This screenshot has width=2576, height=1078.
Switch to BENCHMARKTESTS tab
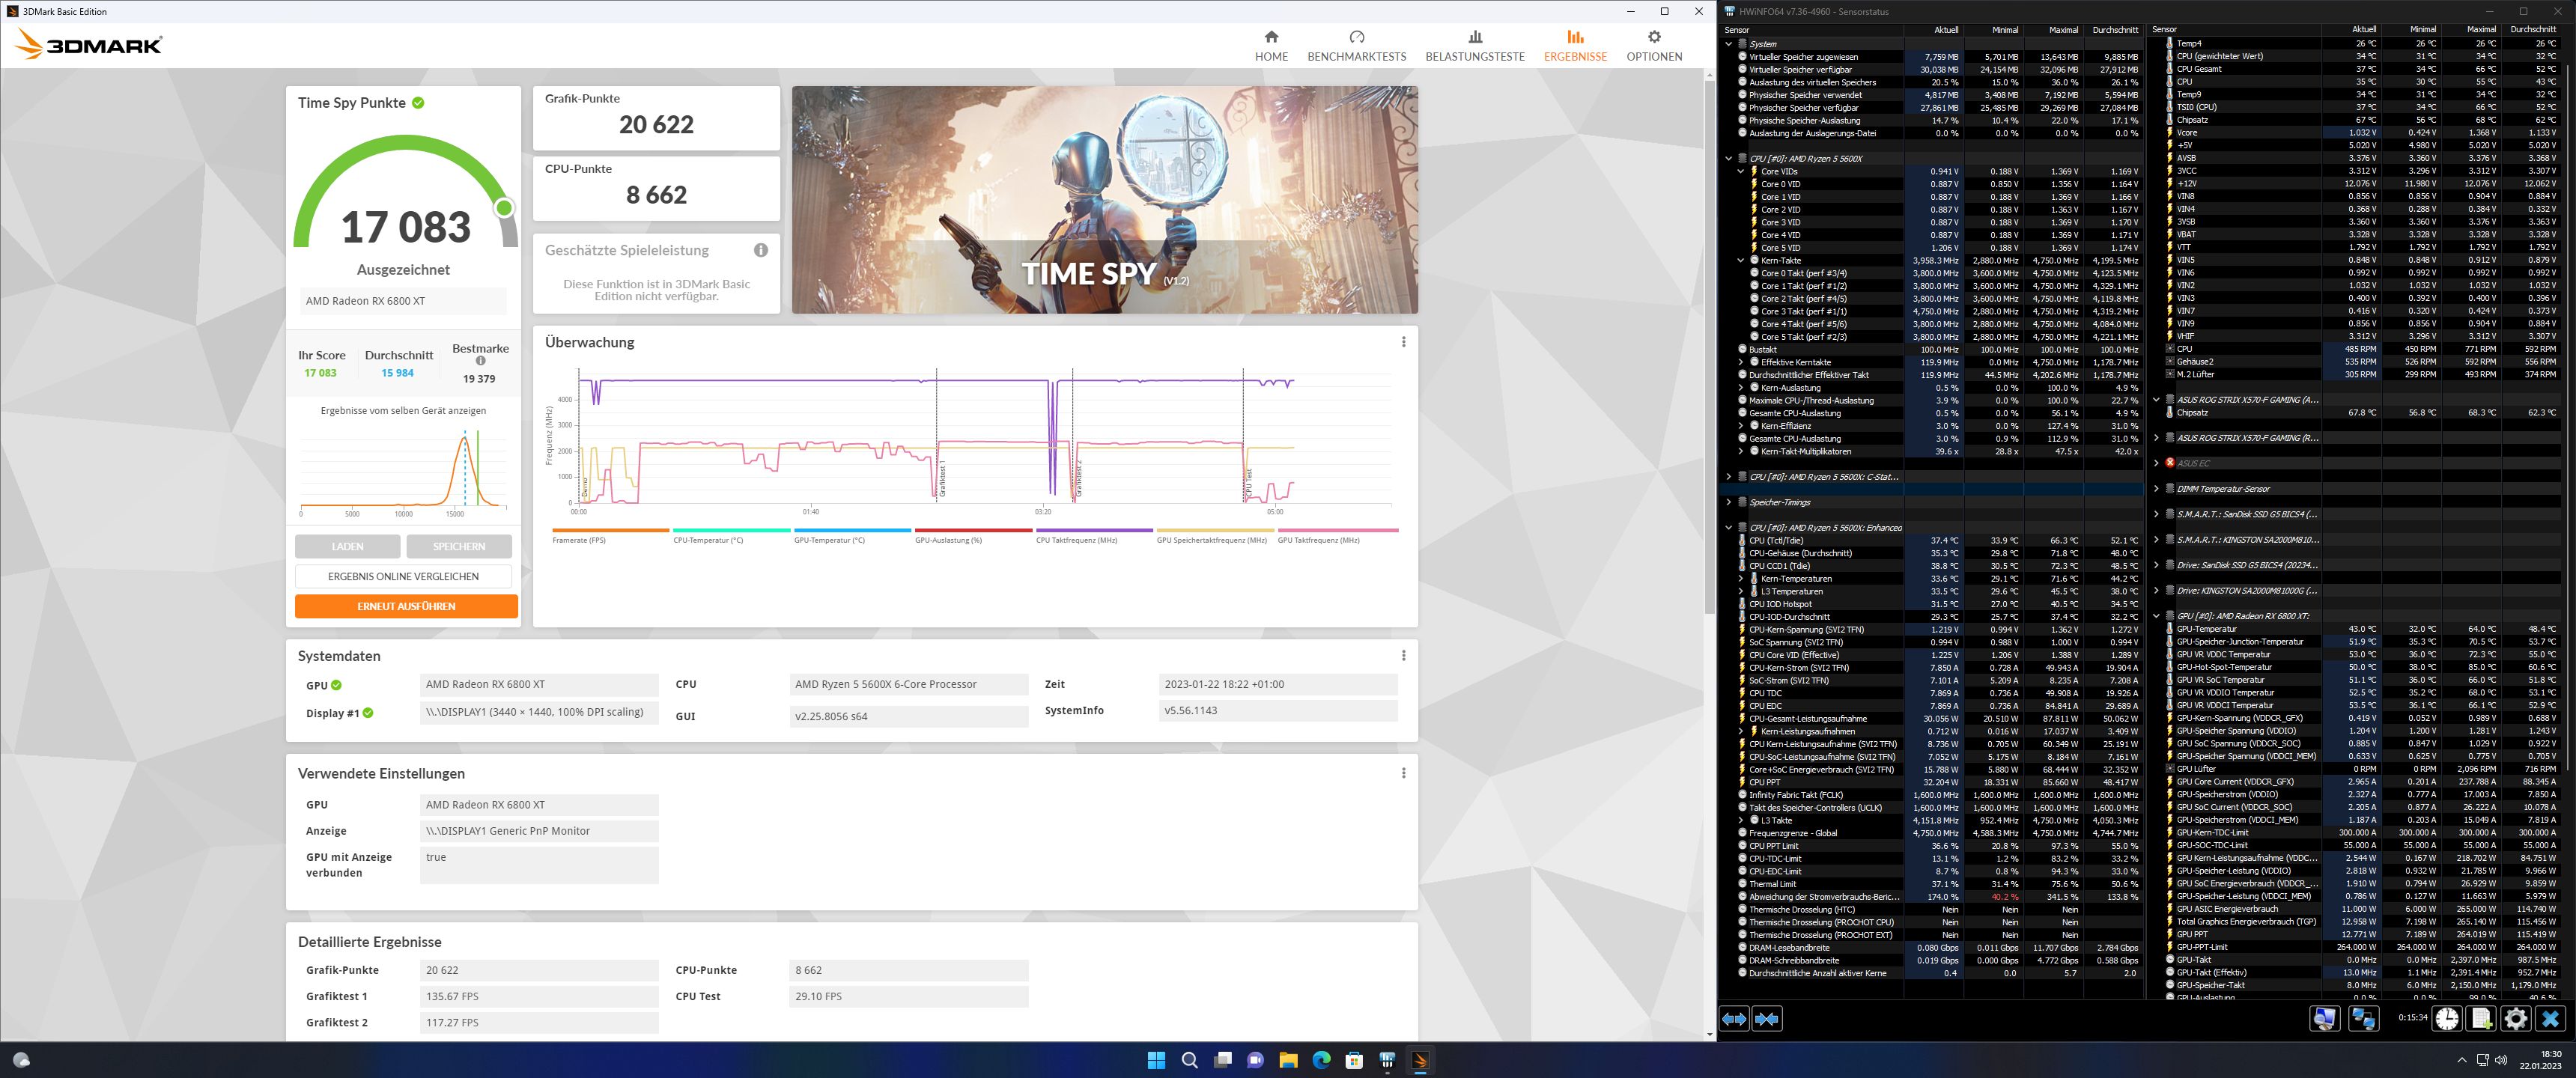coord(1356,46)
